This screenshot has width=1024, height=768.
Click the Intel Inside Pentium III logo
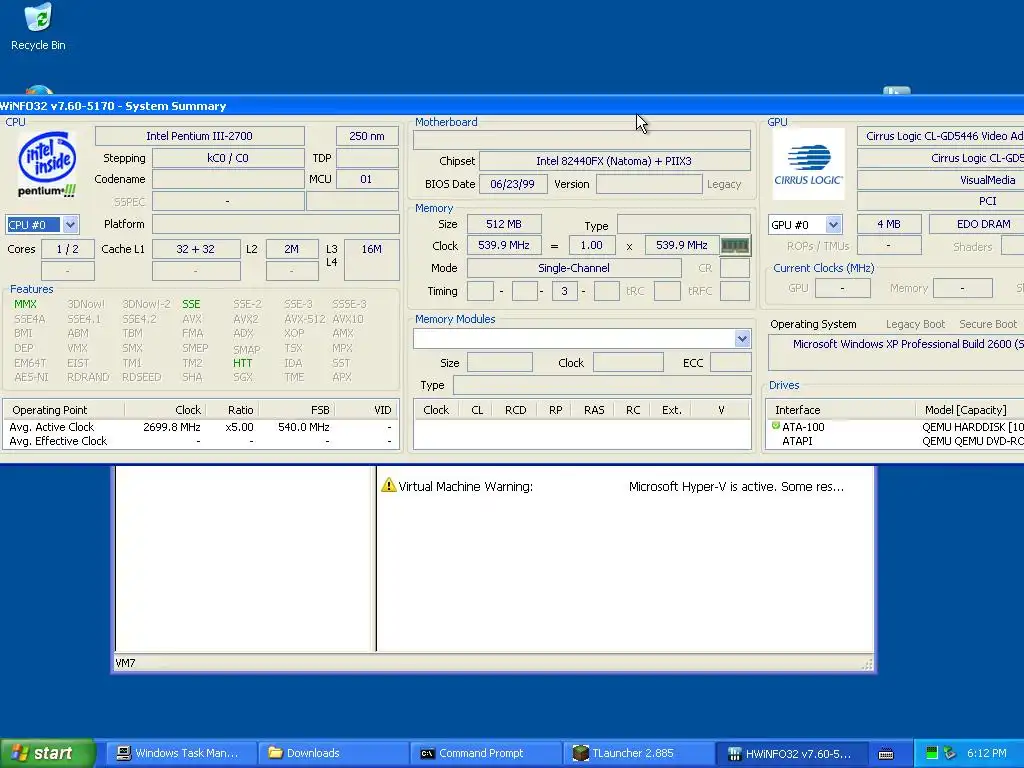pos(47,164)
